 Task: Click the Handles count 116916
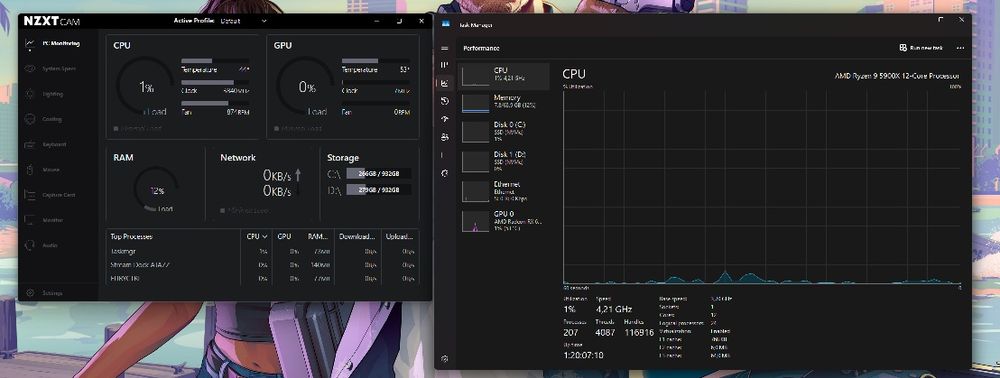638,332
